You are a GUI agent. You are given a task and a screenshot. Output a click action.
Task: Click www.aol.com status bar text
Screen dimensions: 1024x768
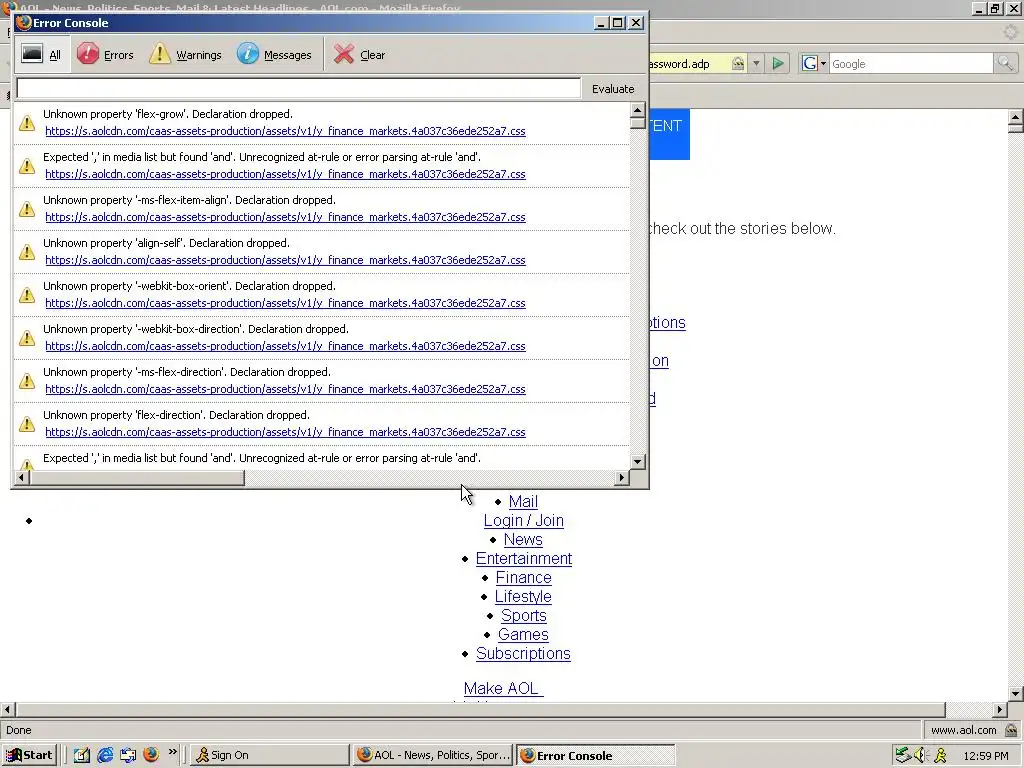pyautogui.click(x=963, y=730)
